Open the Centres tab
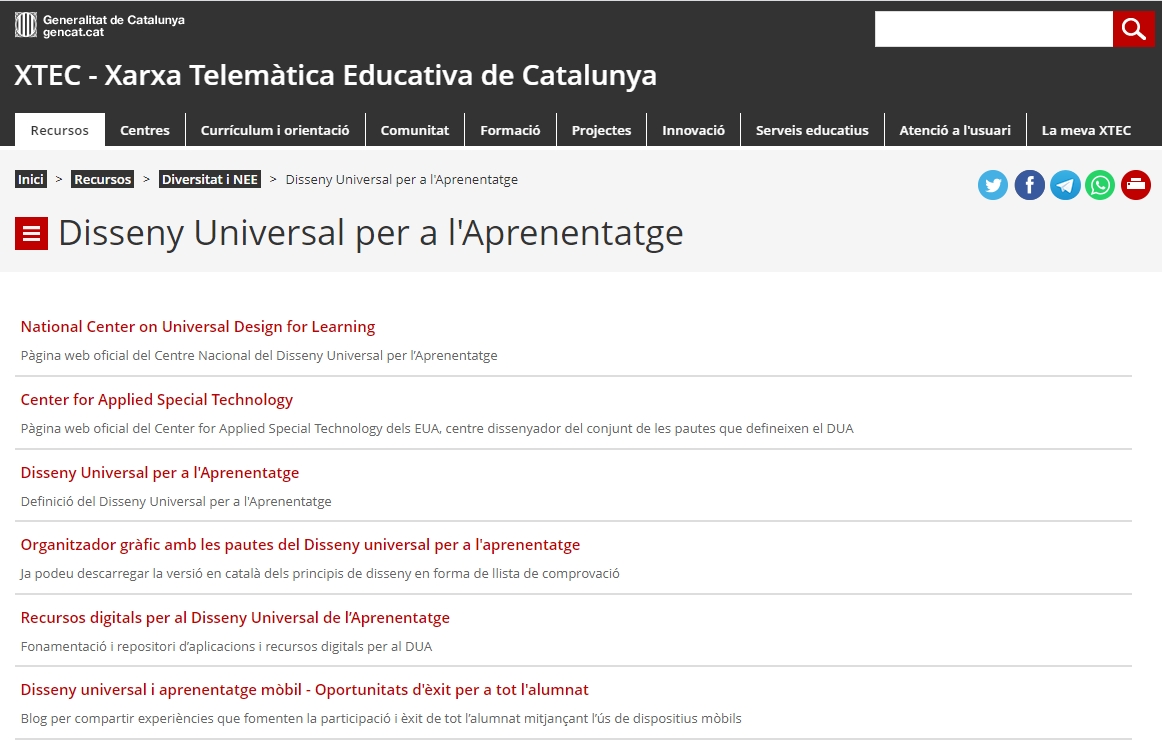The image size is (1162, 752). coord(145,130)
